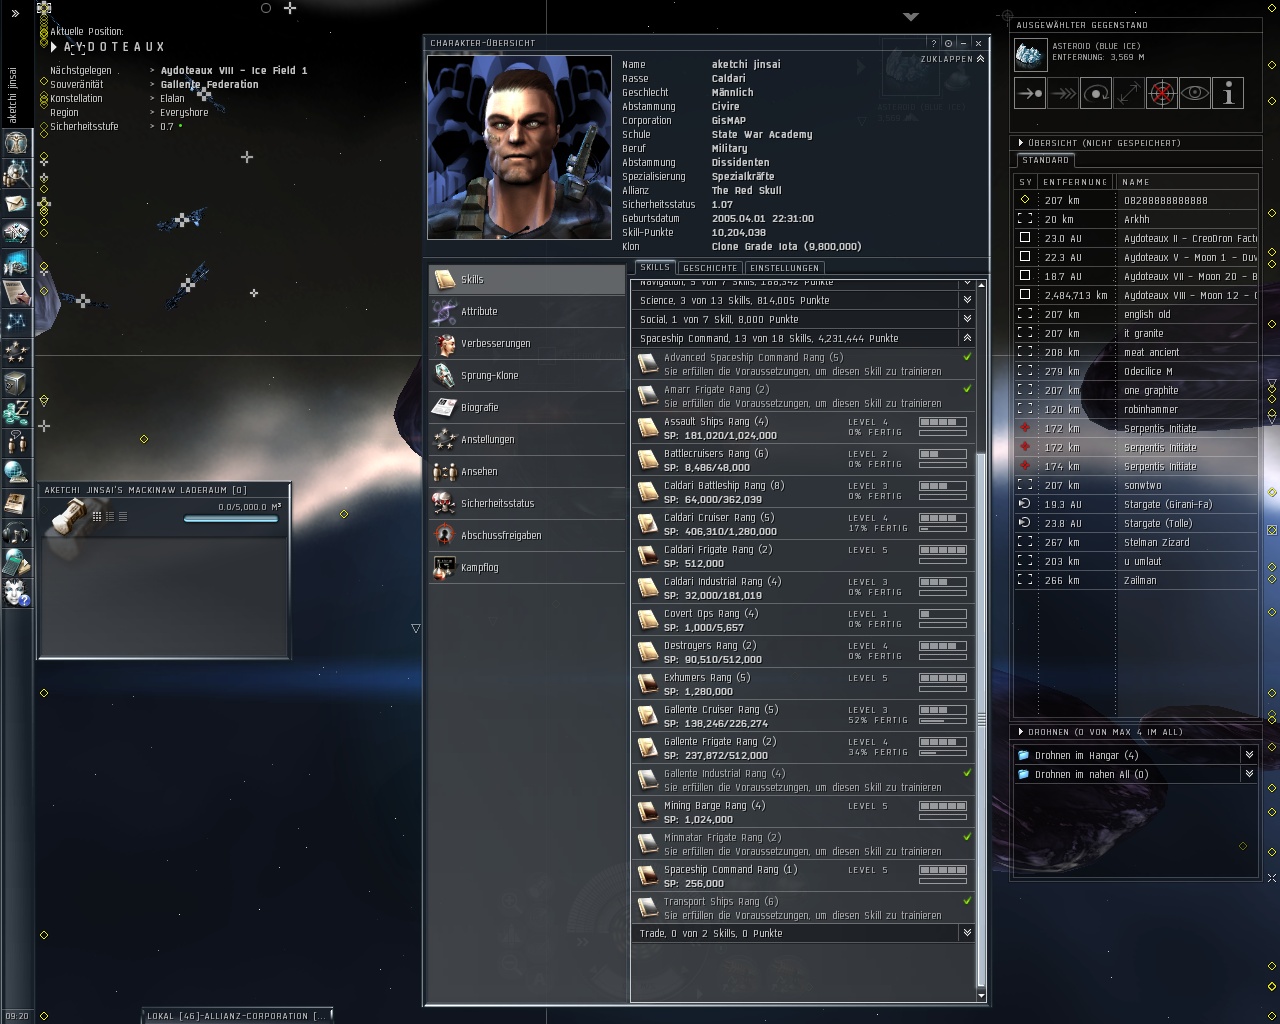
Task: Expand the Drohnen im Hangar group
Action: 1249,755
